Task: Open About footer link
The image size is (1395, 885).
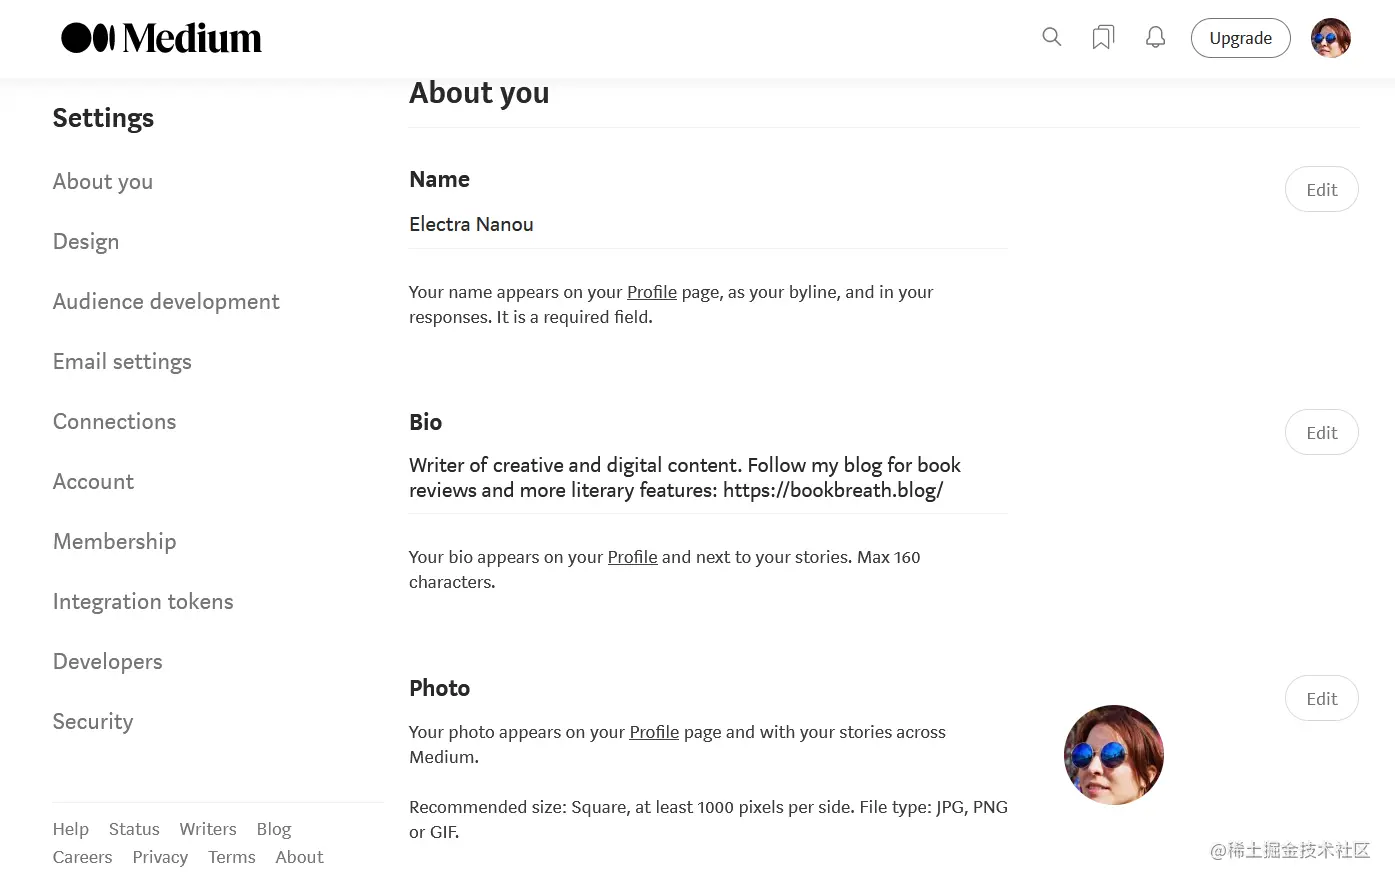Action: coord(300,857)
